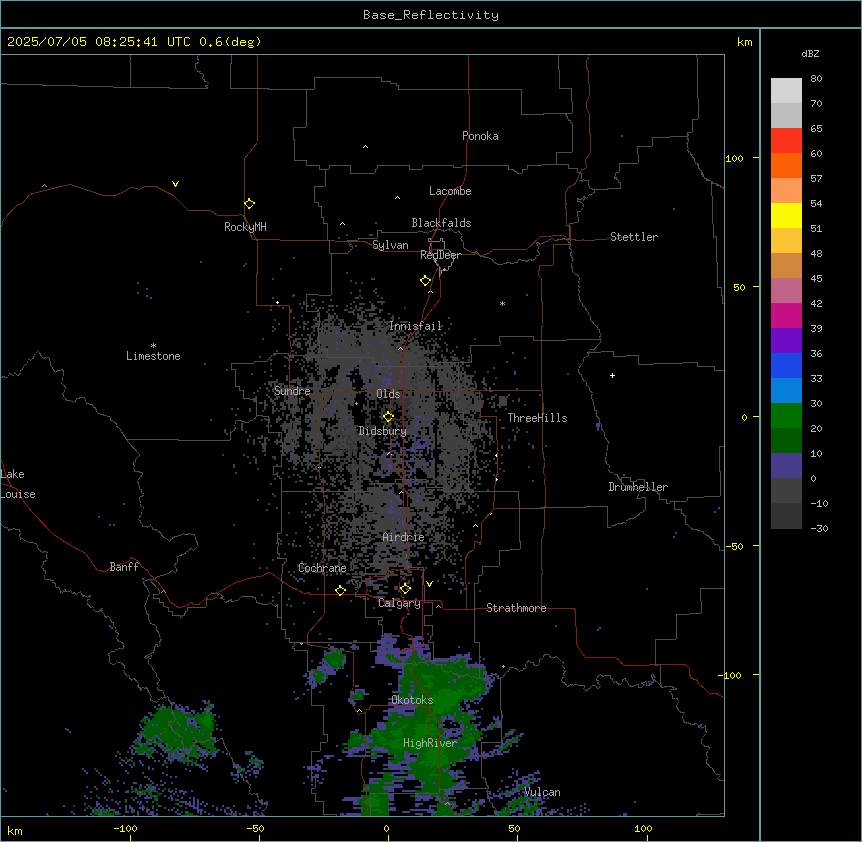
Task: Click the blue 36 dBZ legend swatch
Action: (x=786, y=365)
